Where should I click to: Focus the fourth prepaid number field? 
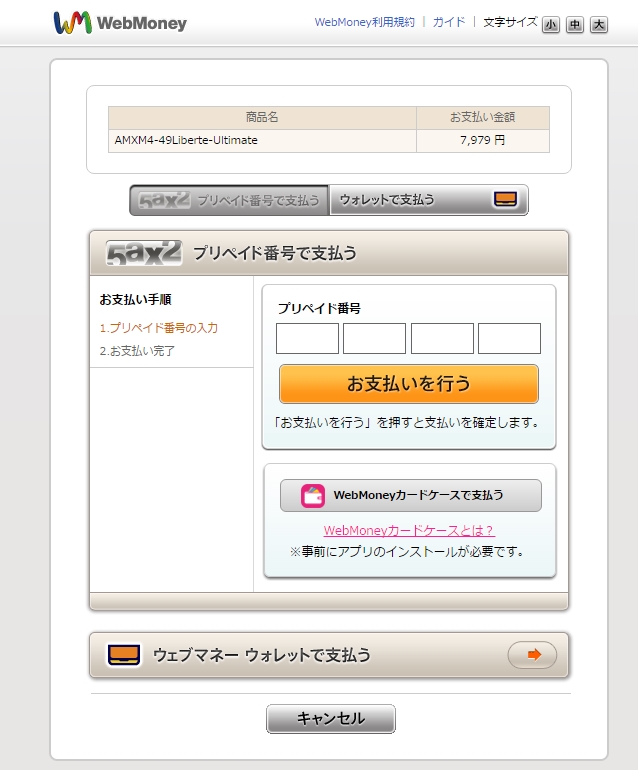click(x=509, y=338)
